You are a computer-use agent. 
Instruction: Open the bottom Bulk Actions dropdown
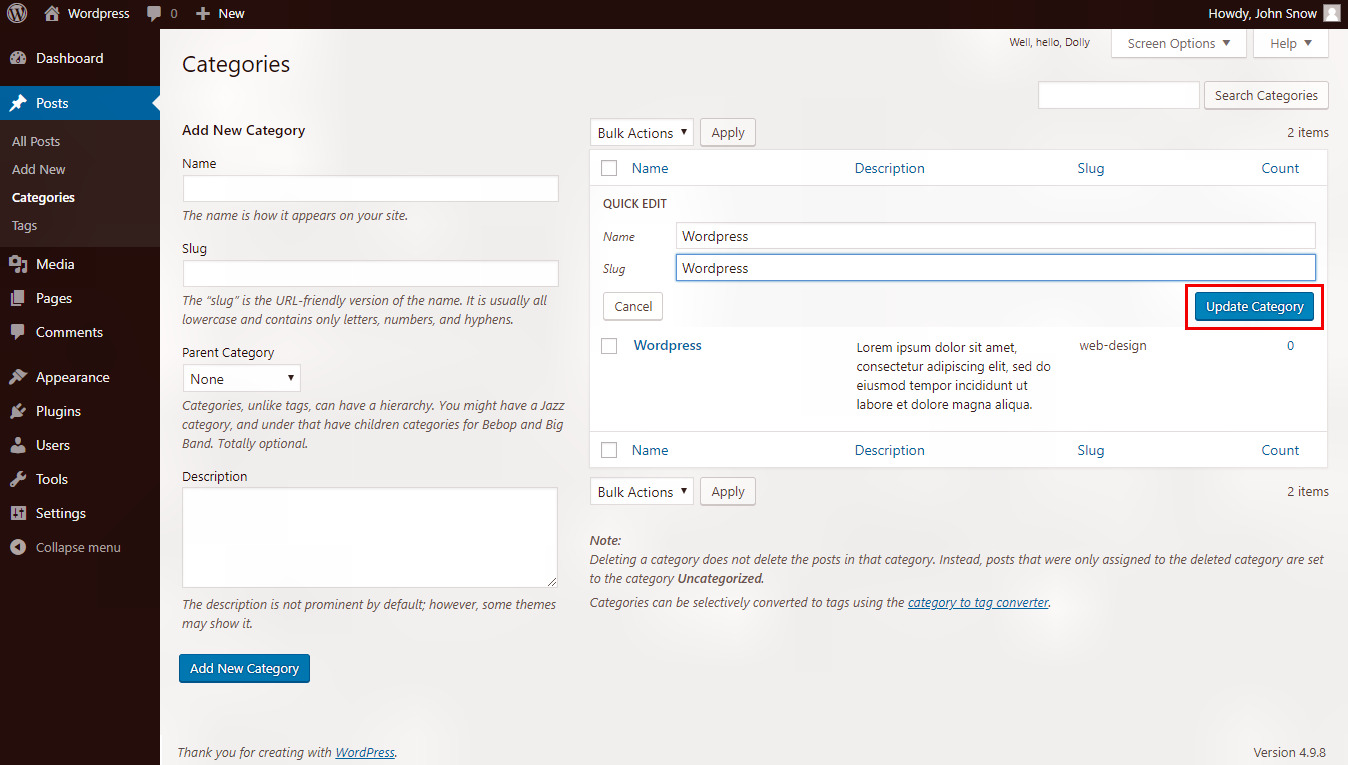tap(642, 491)
